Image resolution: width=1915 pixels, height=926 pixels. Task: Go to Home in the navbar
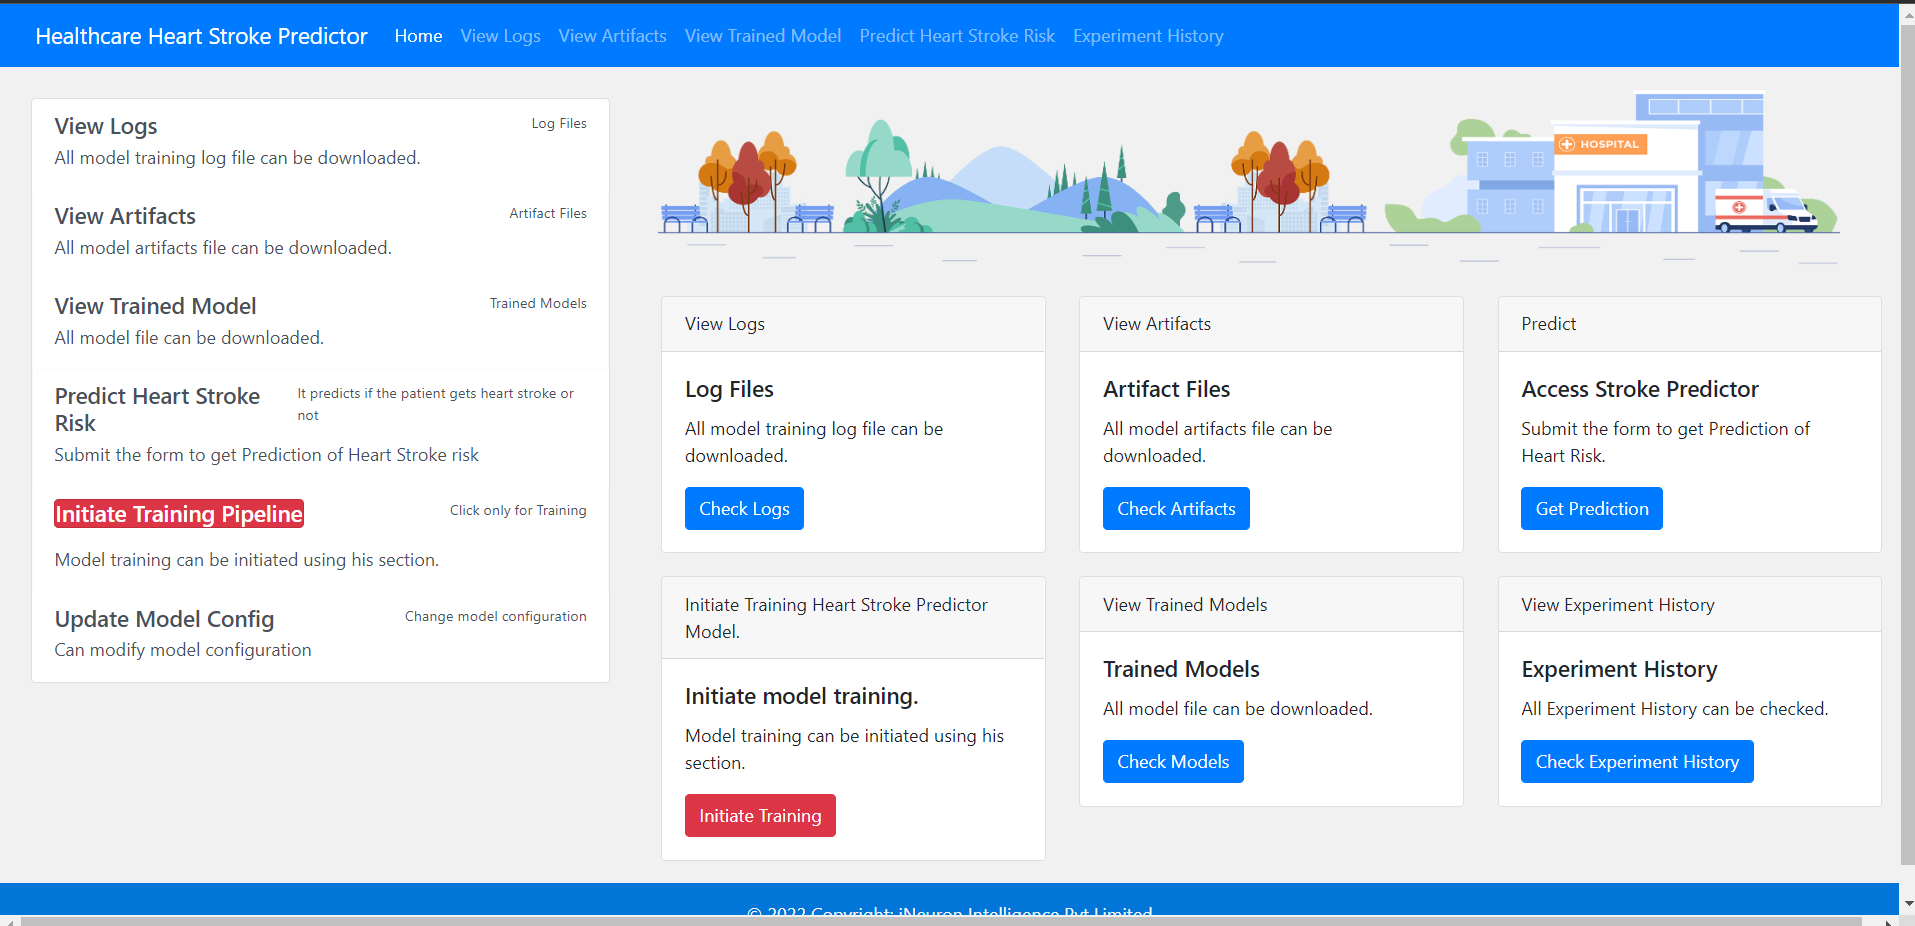pos(418,36)
